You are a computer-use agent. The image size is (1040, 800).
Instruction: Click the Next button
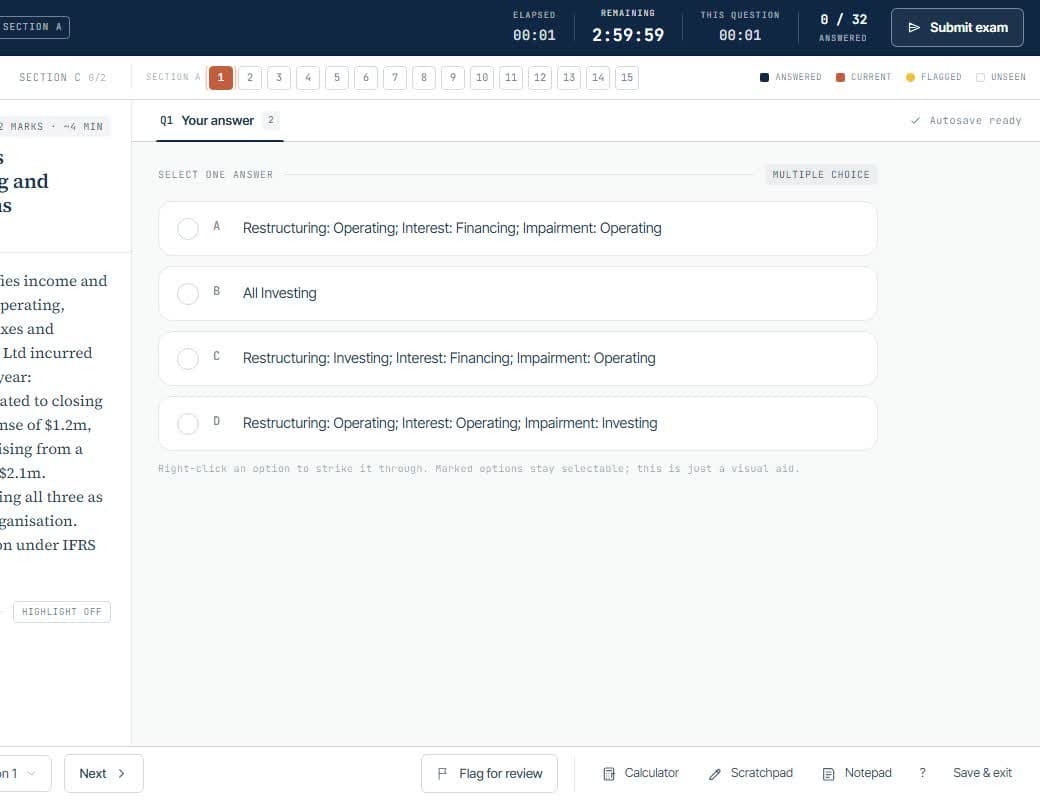tap(103, 773)
